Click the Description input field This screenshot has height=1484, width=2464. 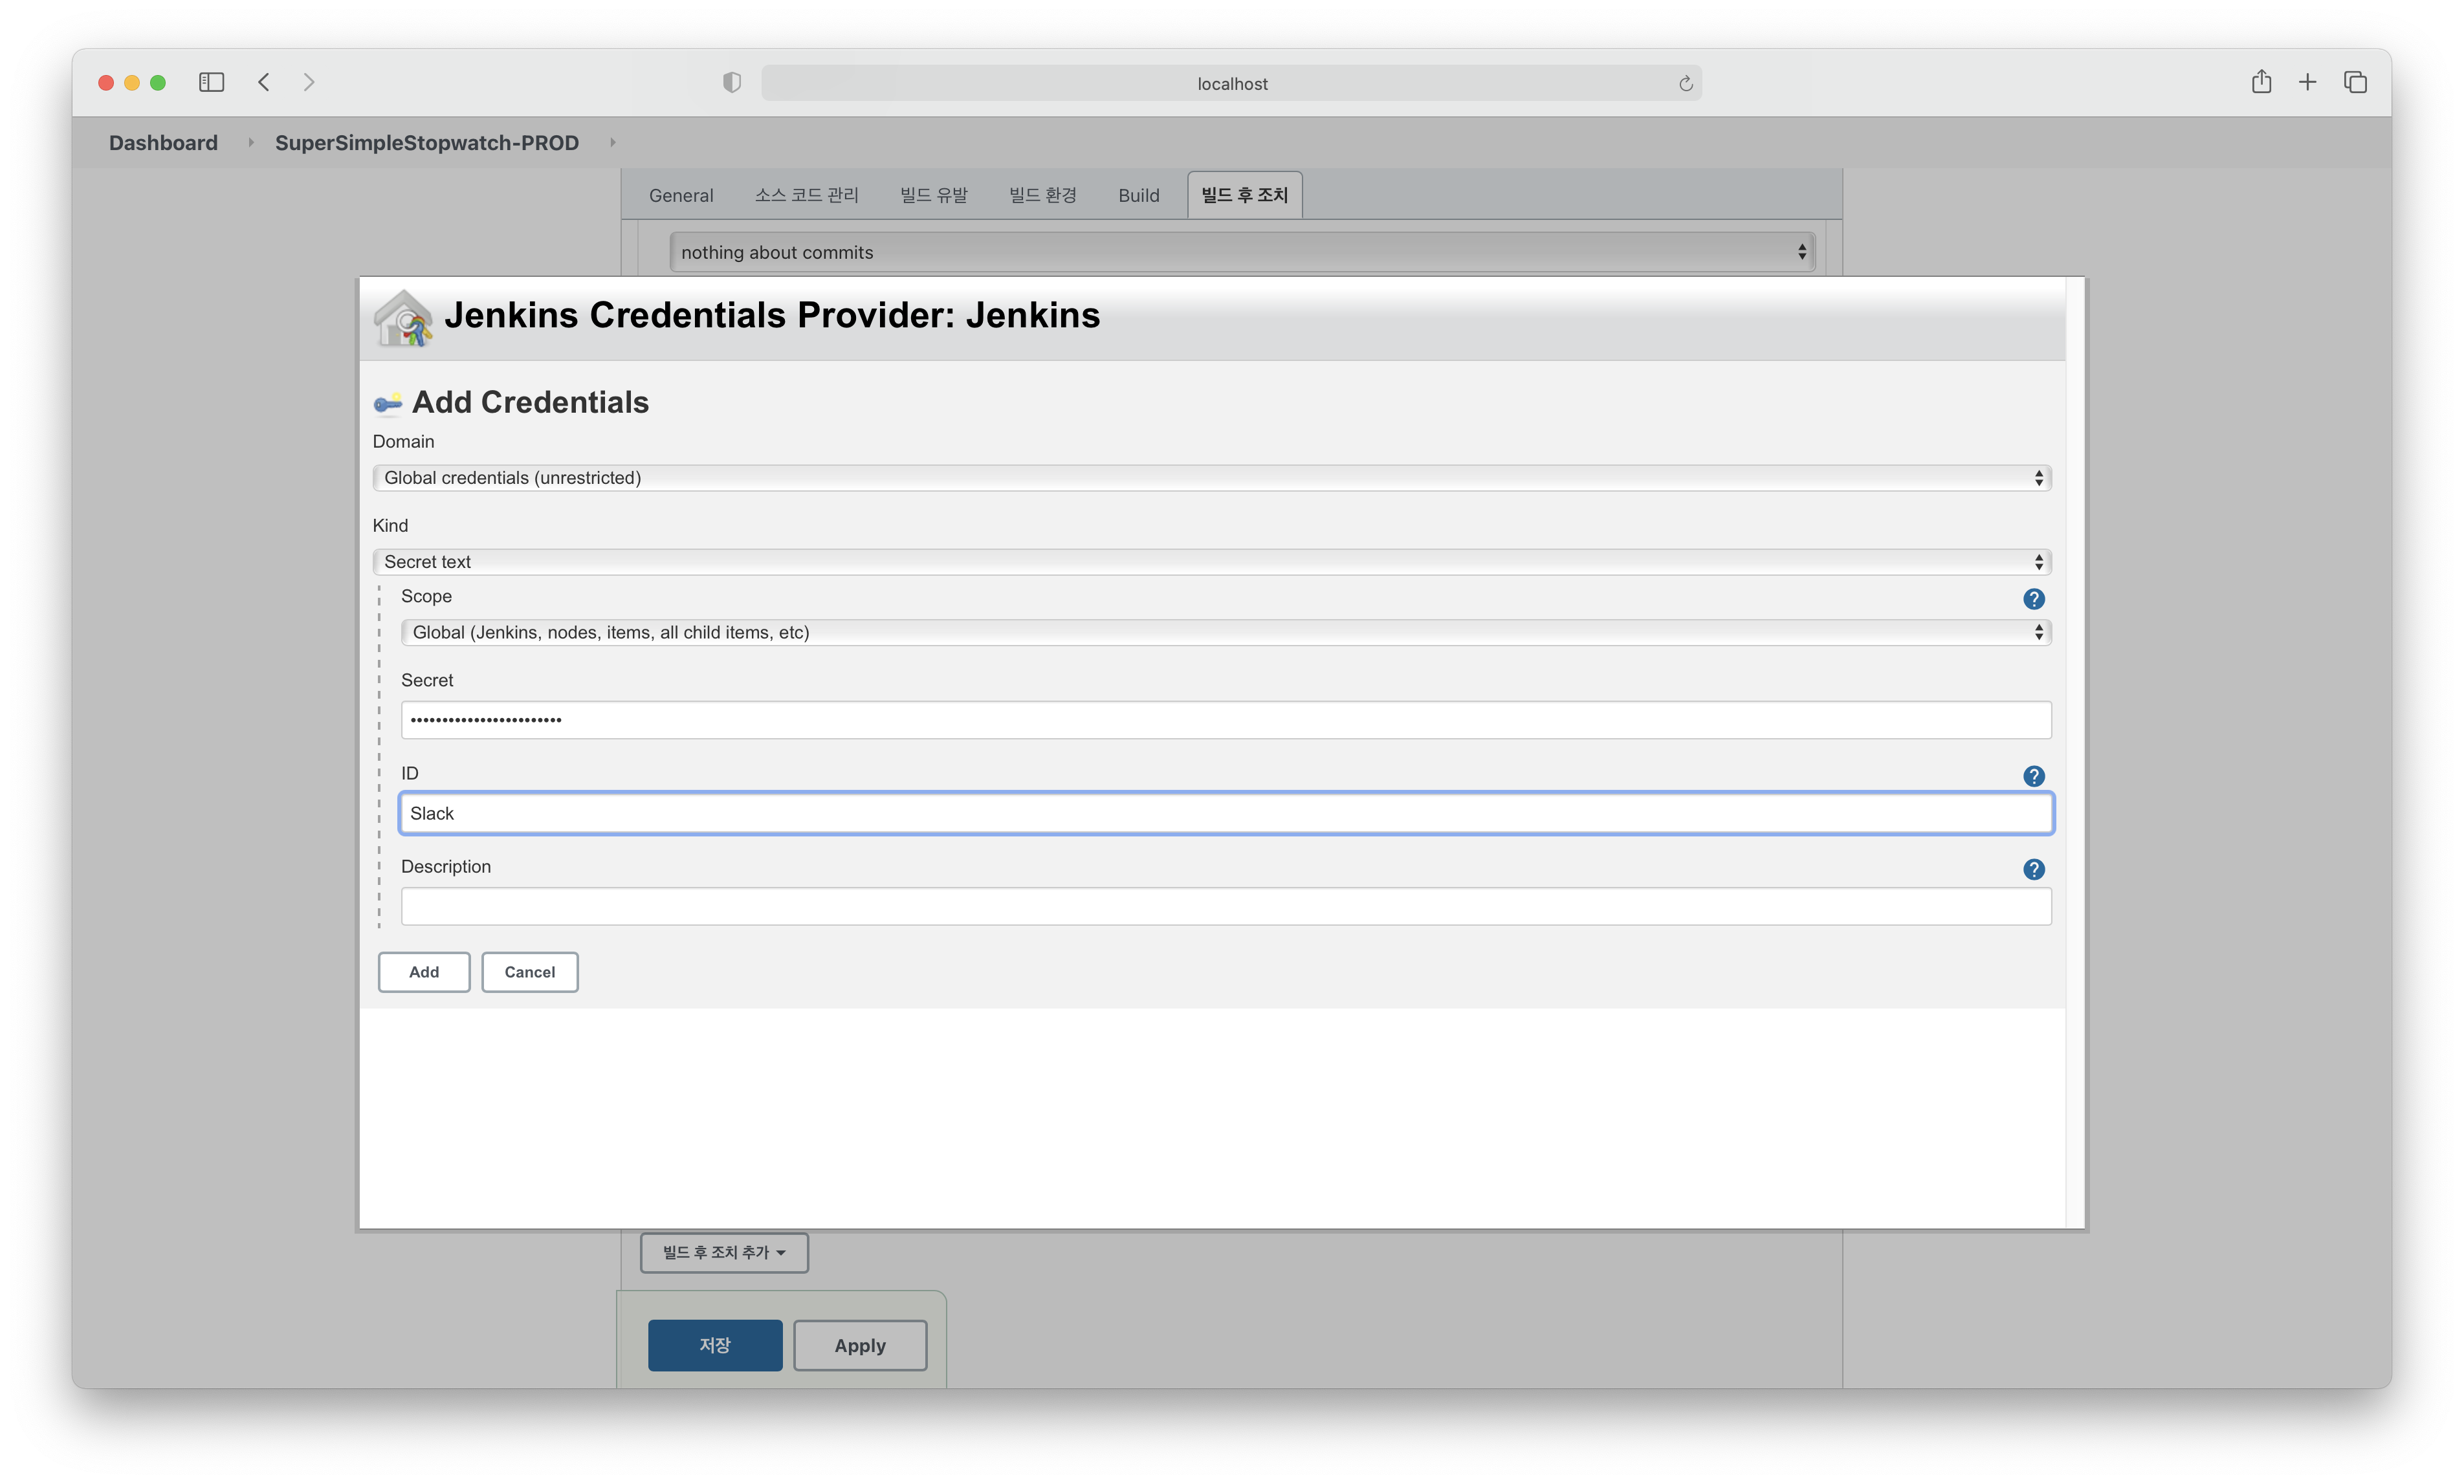click(1225, 906)
